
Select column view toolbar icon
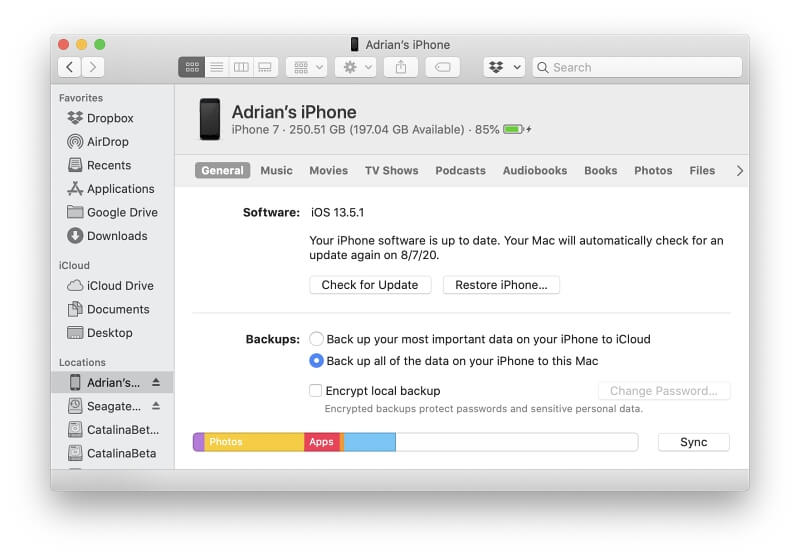[240, 67]
